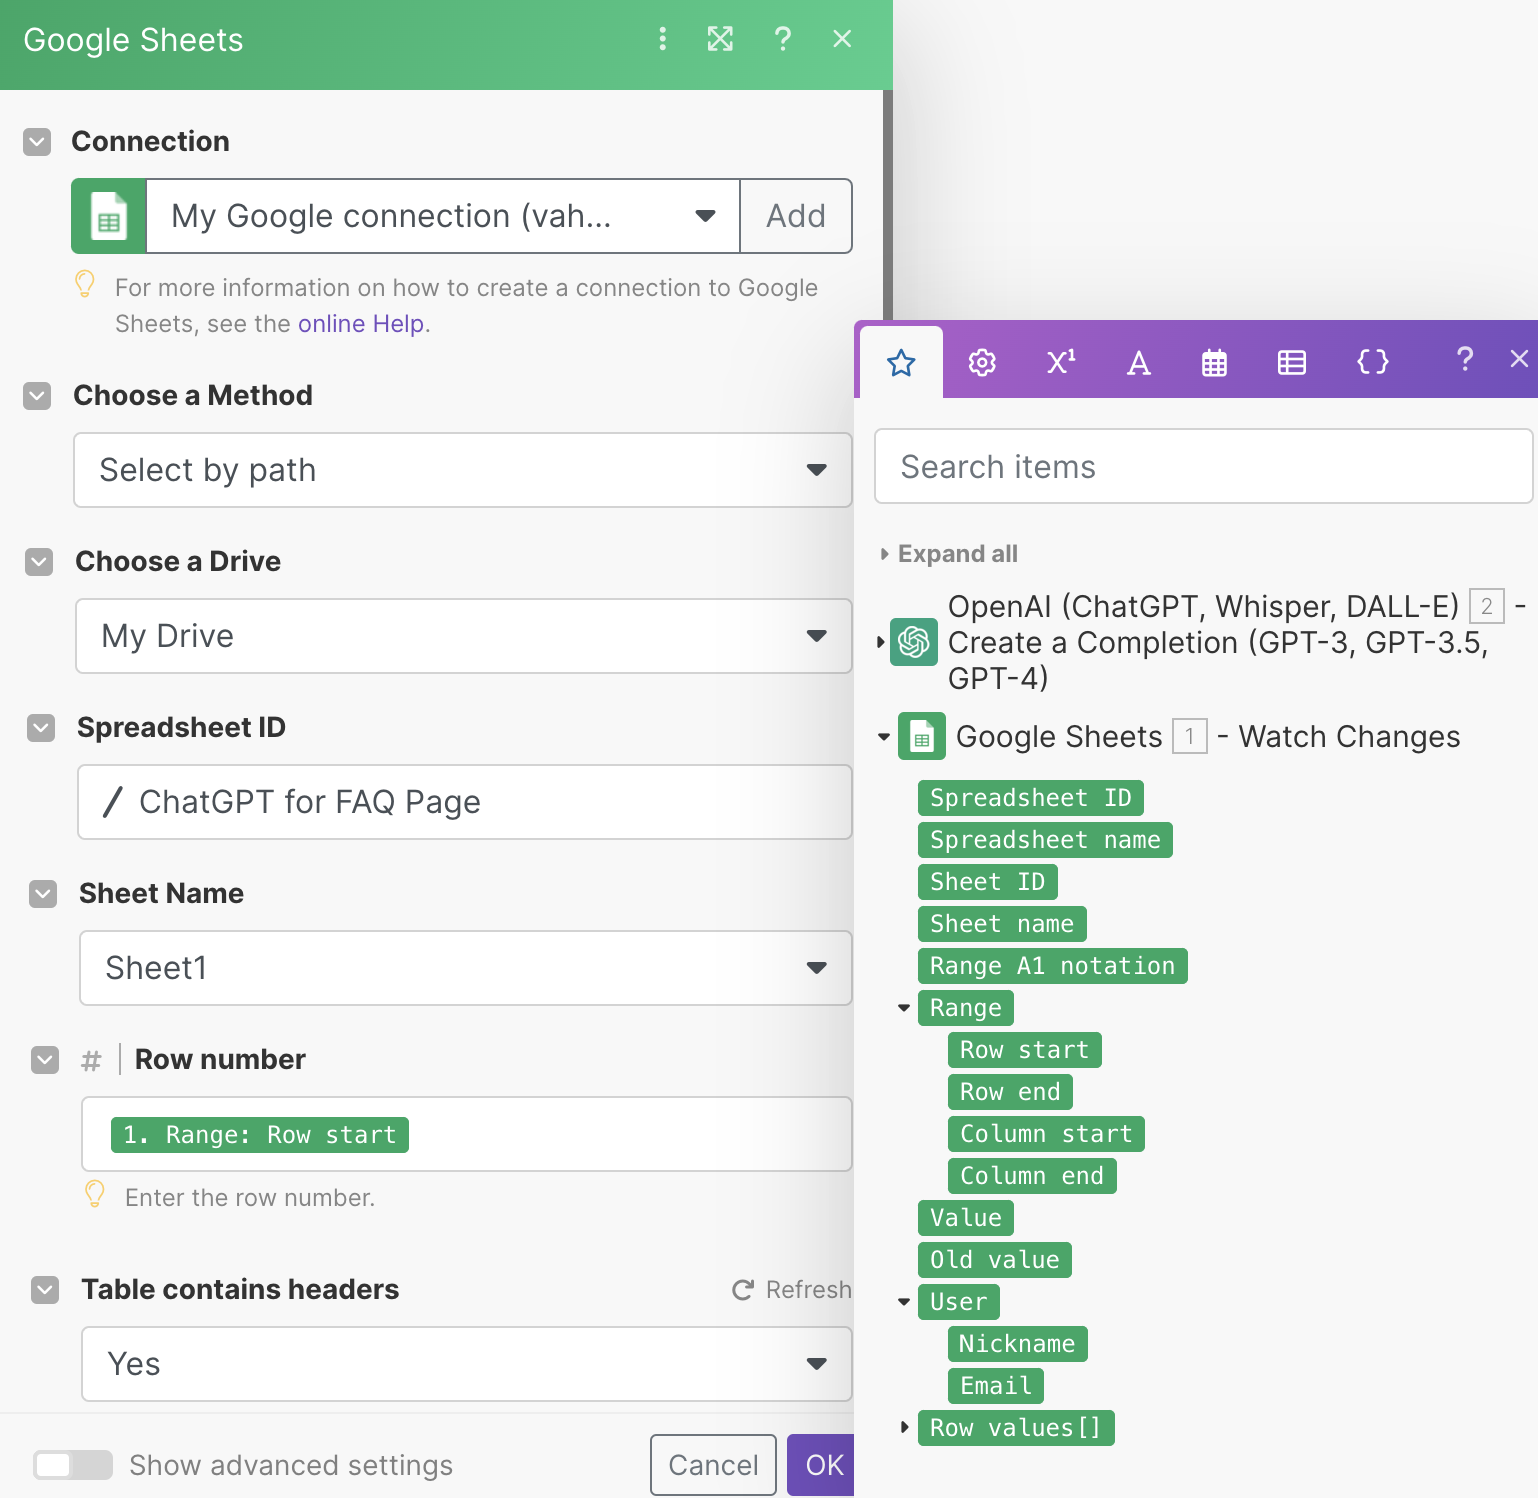Insert the Spreadsheet name variable
Screen dimensions: 1538x1498
1045,840
